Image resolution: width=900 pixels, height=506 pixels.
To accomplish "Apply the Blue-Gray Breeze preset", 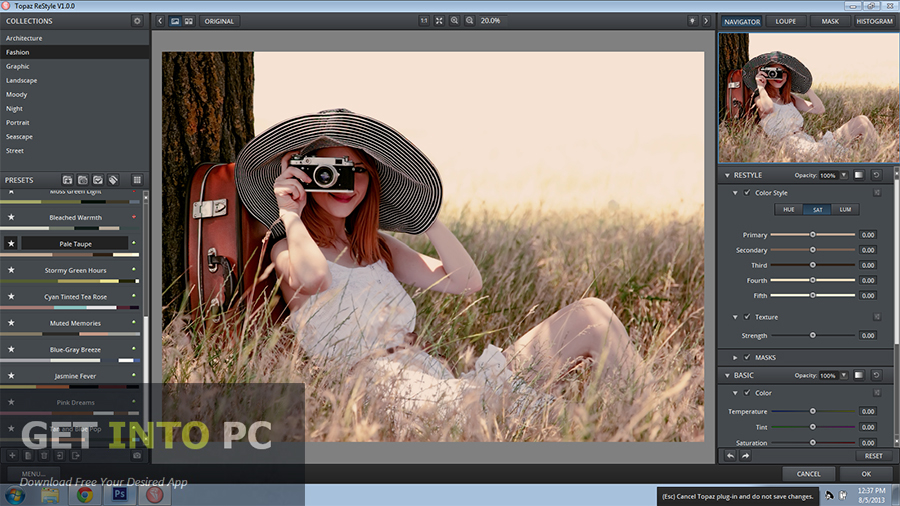I will (75, 349).
